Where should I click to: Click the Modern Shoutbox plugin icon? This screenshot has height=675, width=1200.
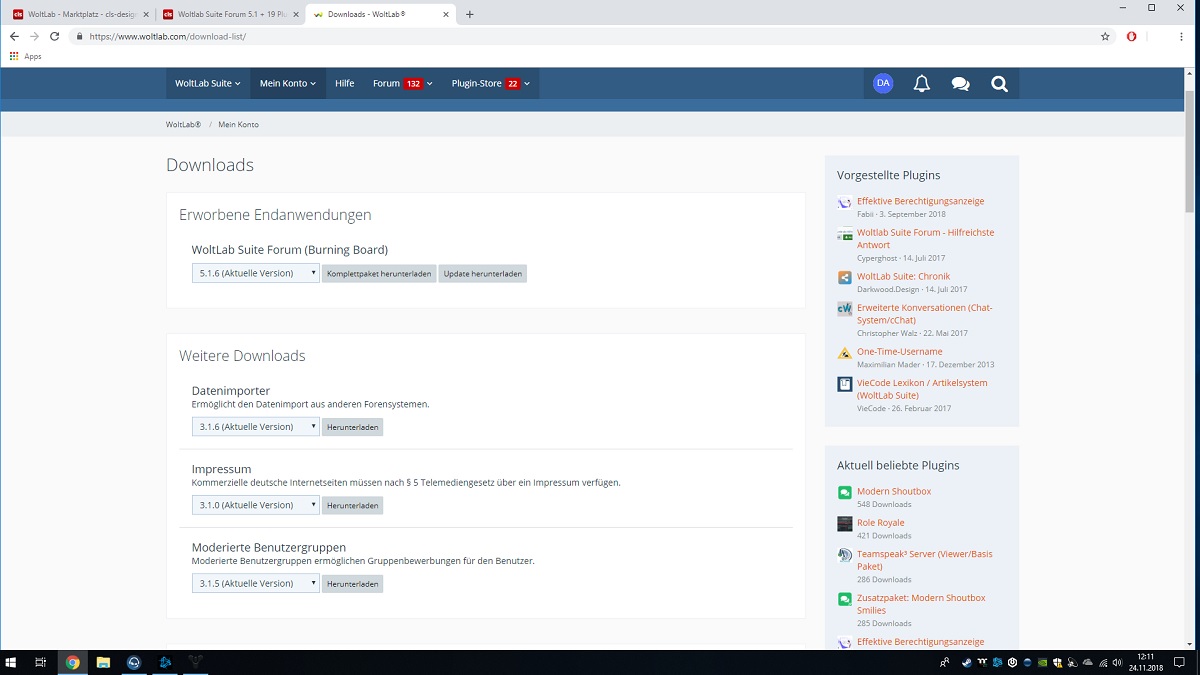coord(845,492)
